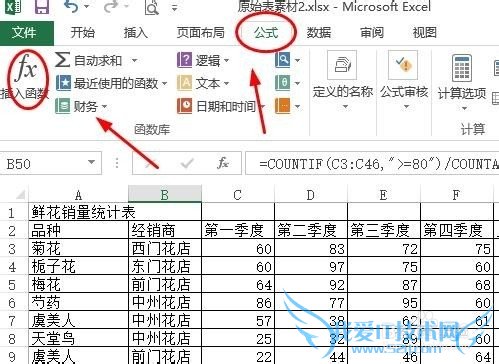Expand Calculation Options dropdown arrow

[464, 108]
